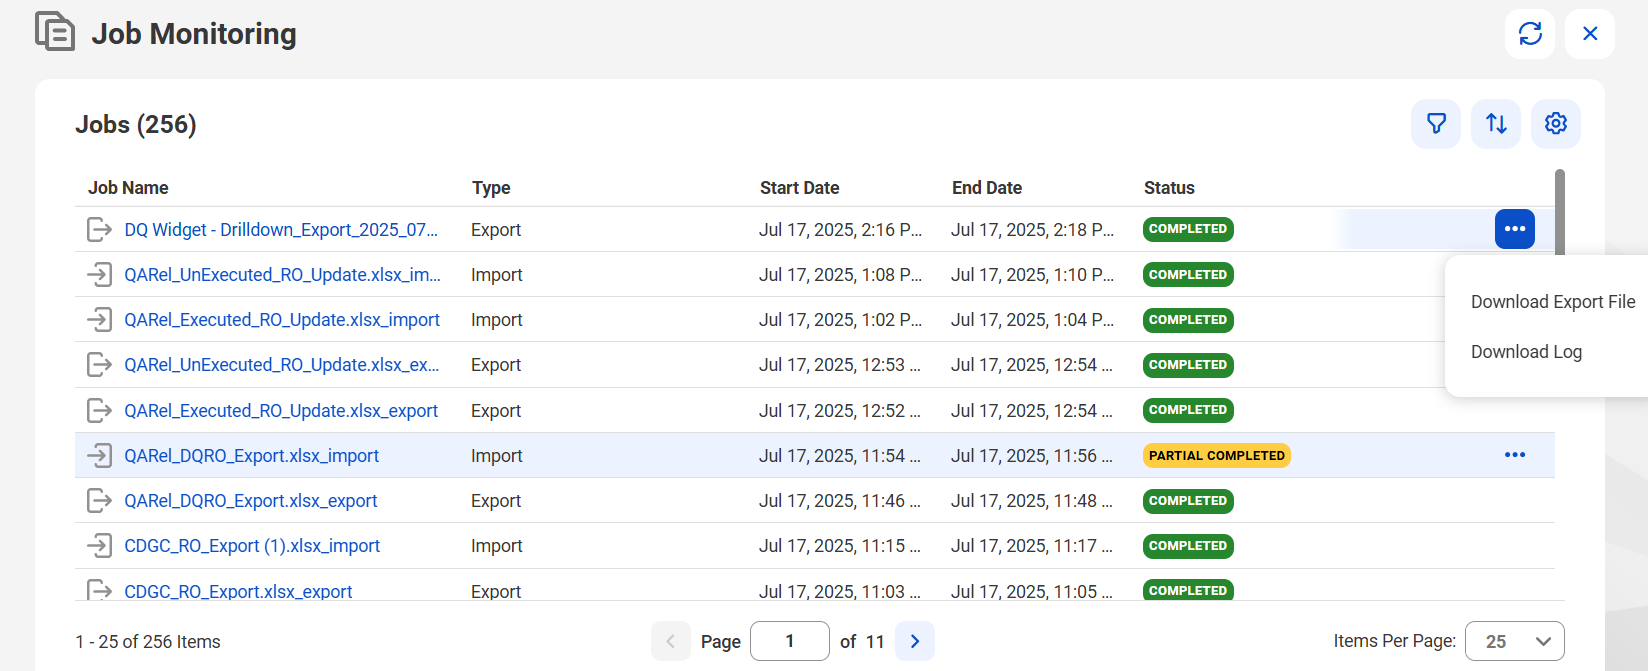The image size is (1648, 671).
Task: Click the refresh jobs icon
Action: tap(1530, 34)
